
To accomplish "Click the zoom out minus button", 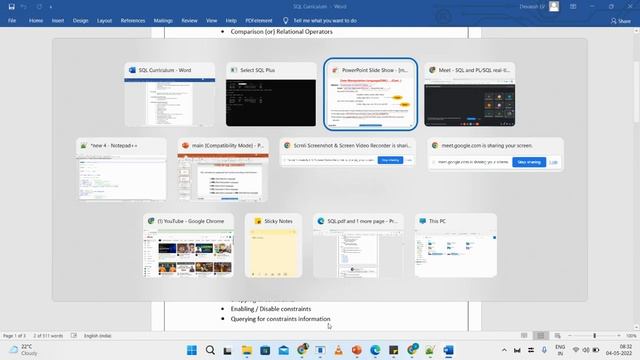I will (570, 336).
